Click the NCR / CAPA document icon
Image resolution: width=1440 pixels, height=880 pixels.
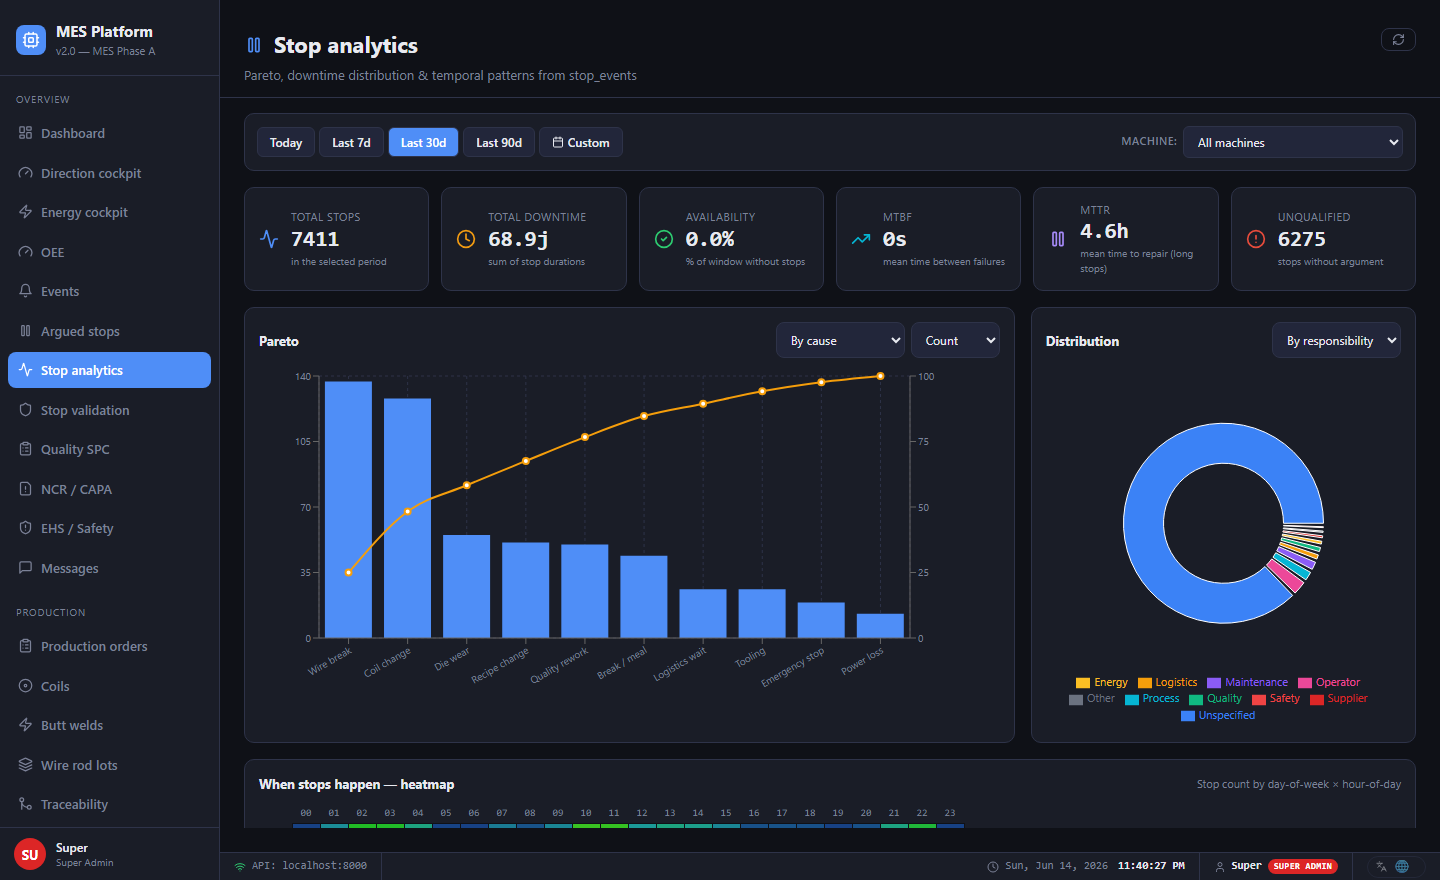click(26, 489)
